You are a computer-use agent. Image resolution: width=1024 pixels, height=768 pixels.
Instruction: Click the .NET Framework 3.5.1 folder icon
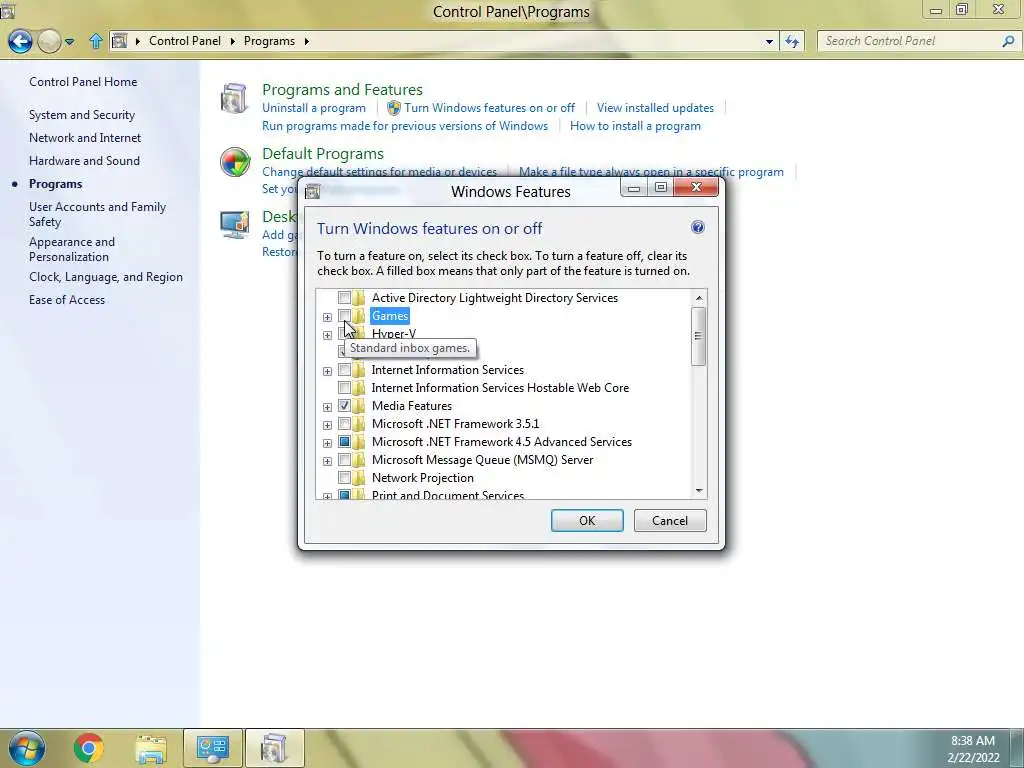tap(359, 424)
